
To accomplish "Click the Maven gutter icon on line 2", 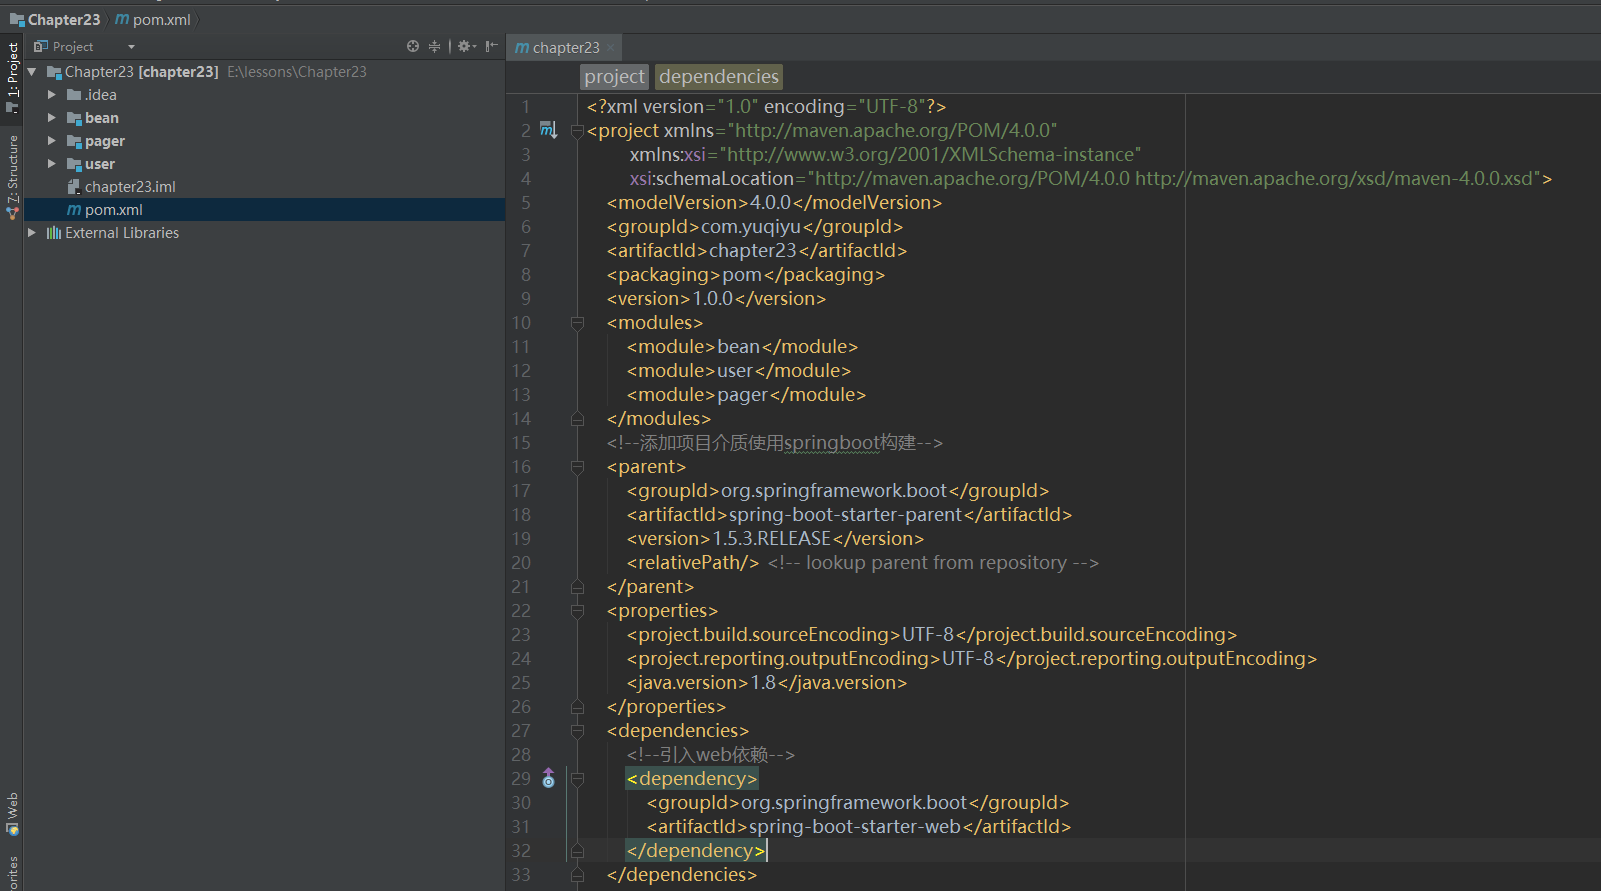I will [548, 130].
